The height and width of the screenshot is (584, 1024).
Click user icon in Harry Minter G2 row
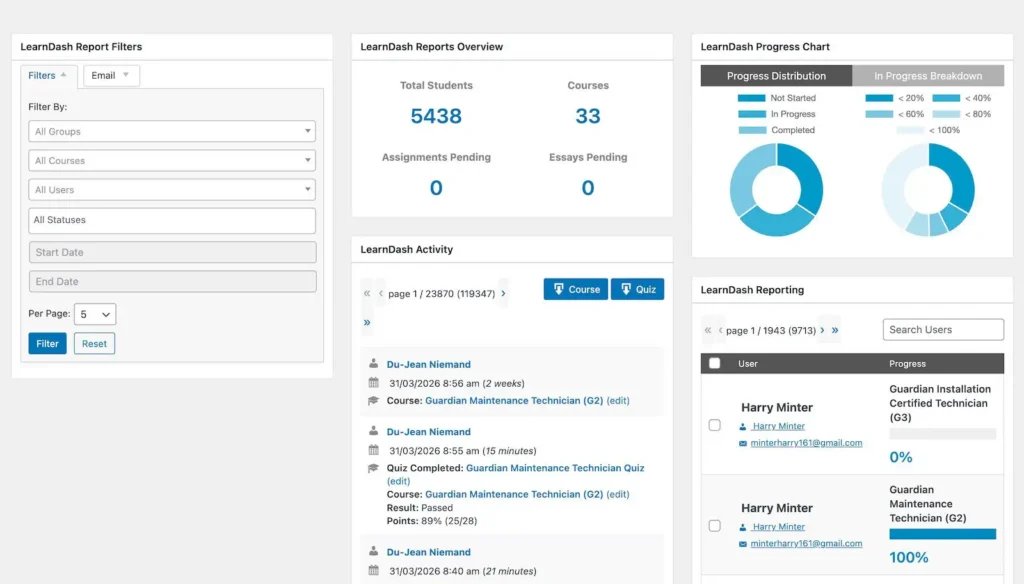tap(743, 527)
